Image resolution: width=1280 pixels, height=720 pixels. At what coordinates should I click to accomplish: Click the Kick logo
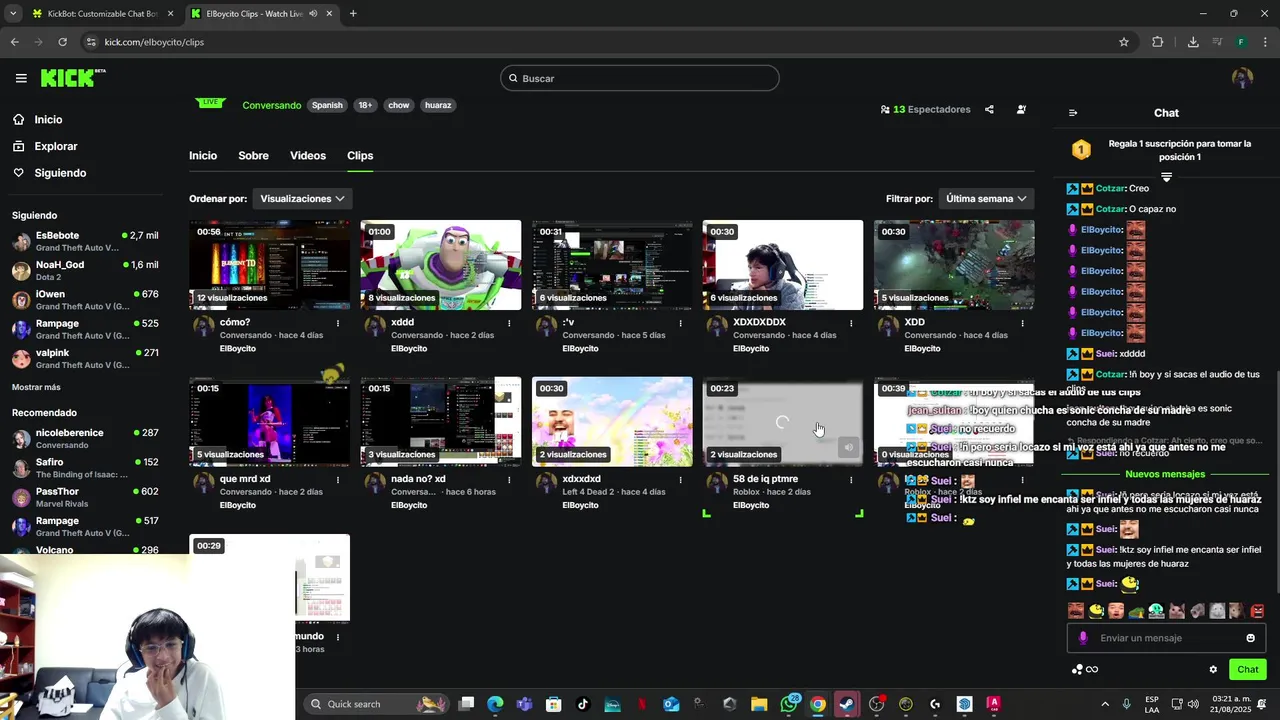tap(72, 78)
